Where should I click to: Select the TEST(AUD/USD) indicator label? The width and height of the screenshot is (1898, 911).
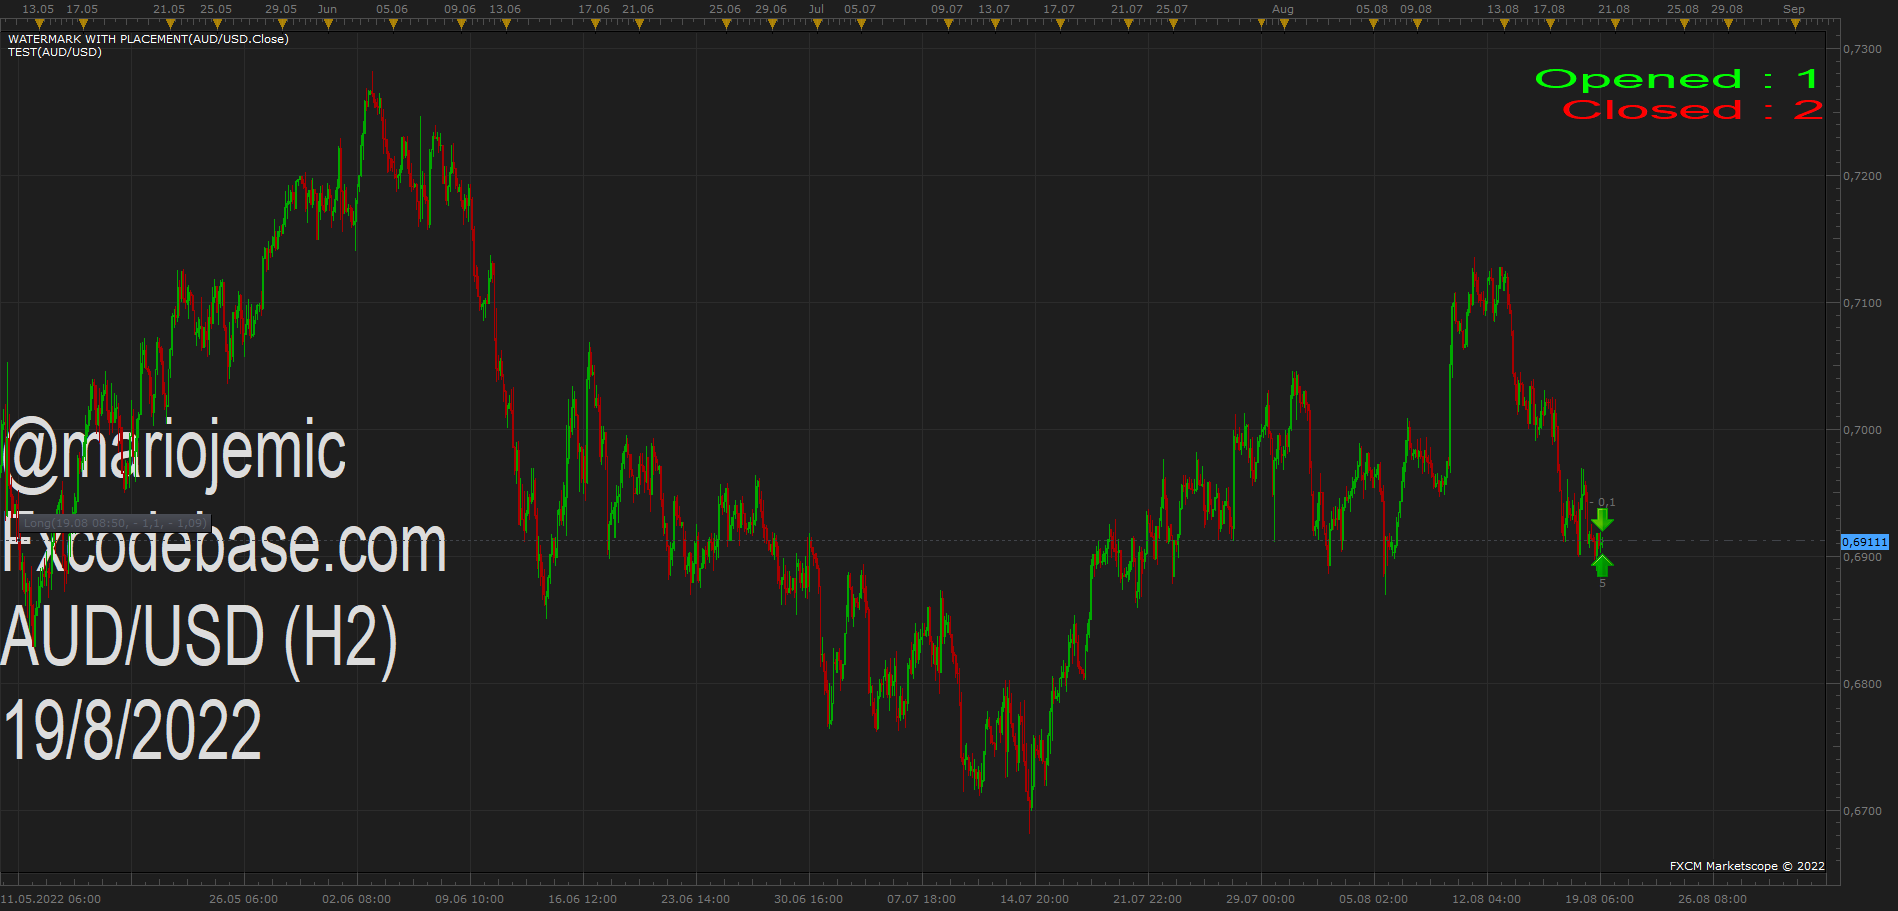pyautogui.click(x=55, y=52)
